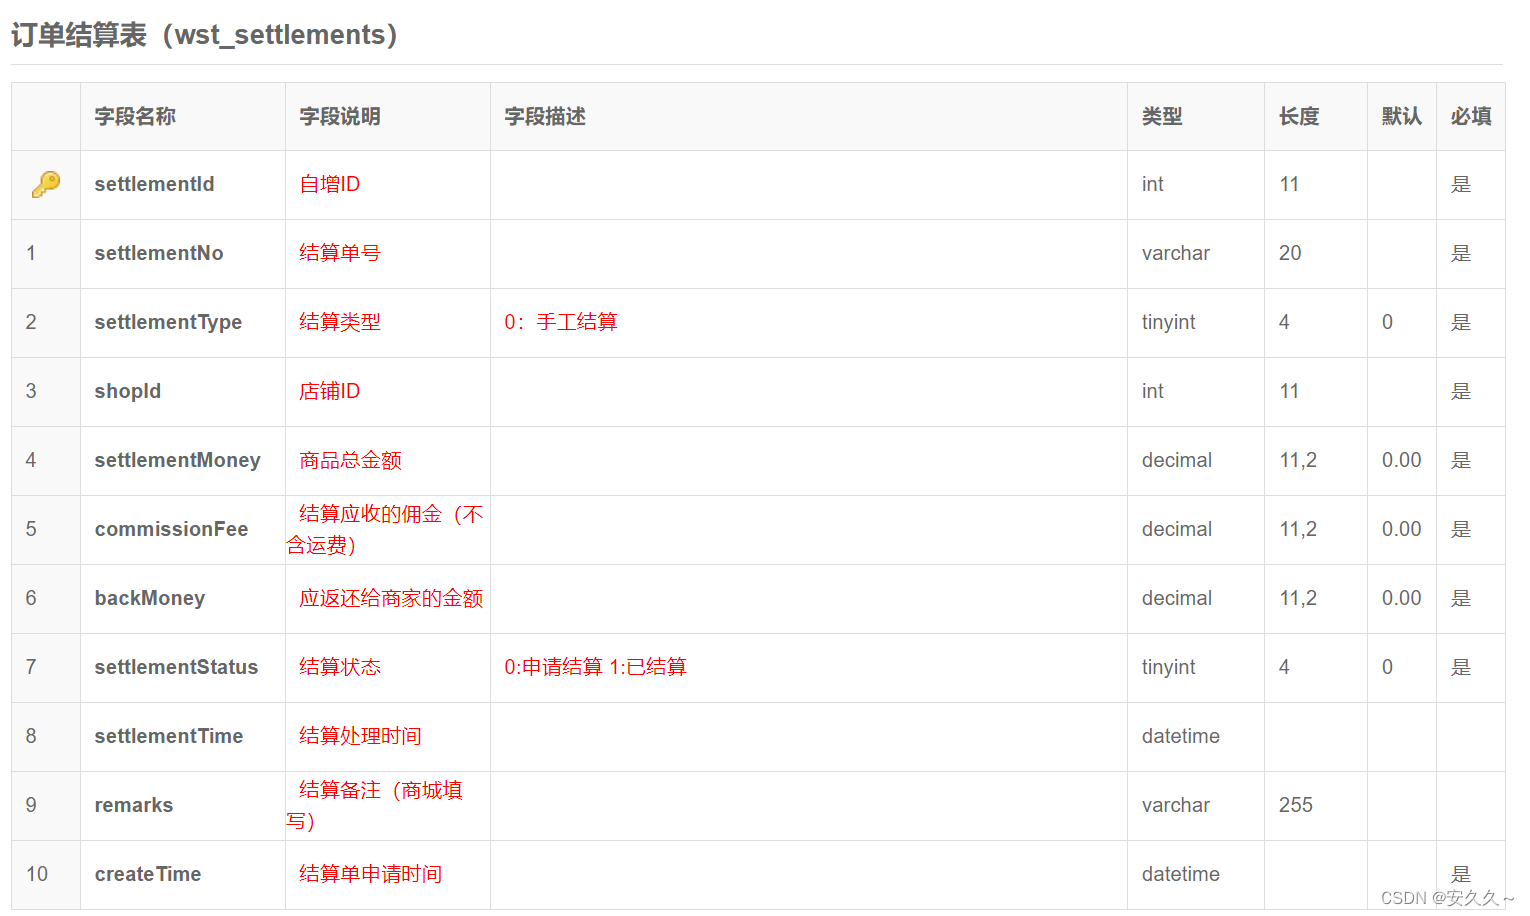Click the 类型 column header
The width and height of the screenshot is (1530, 916).
1163,116
